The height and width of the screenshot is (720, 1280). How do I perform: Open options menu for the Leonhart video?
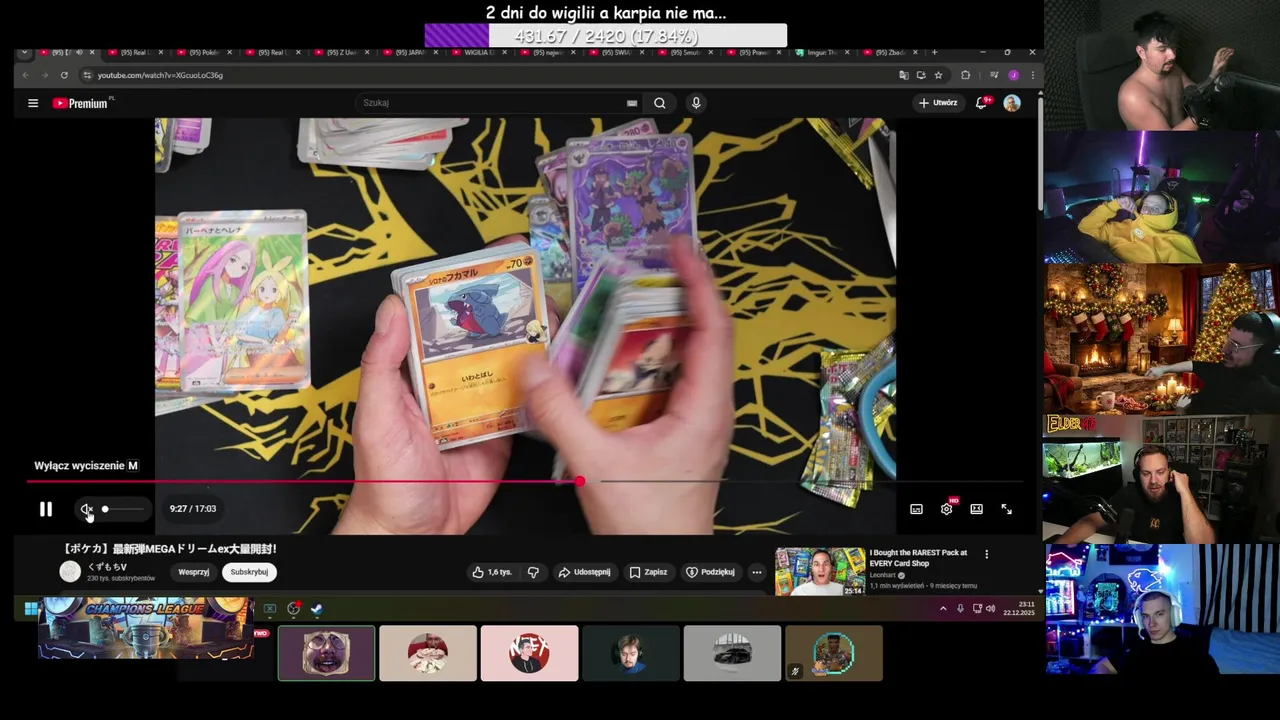pos(986,554)
